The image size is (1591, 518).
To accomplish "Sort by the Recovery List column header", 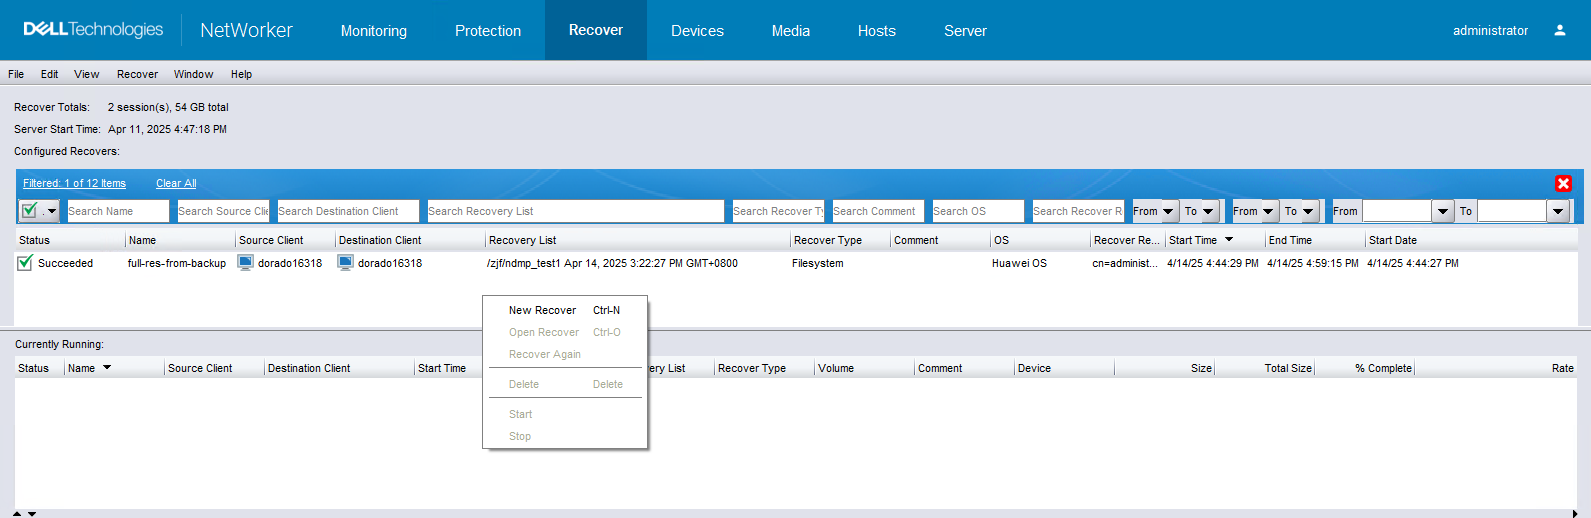I will (x=637, y=240).
